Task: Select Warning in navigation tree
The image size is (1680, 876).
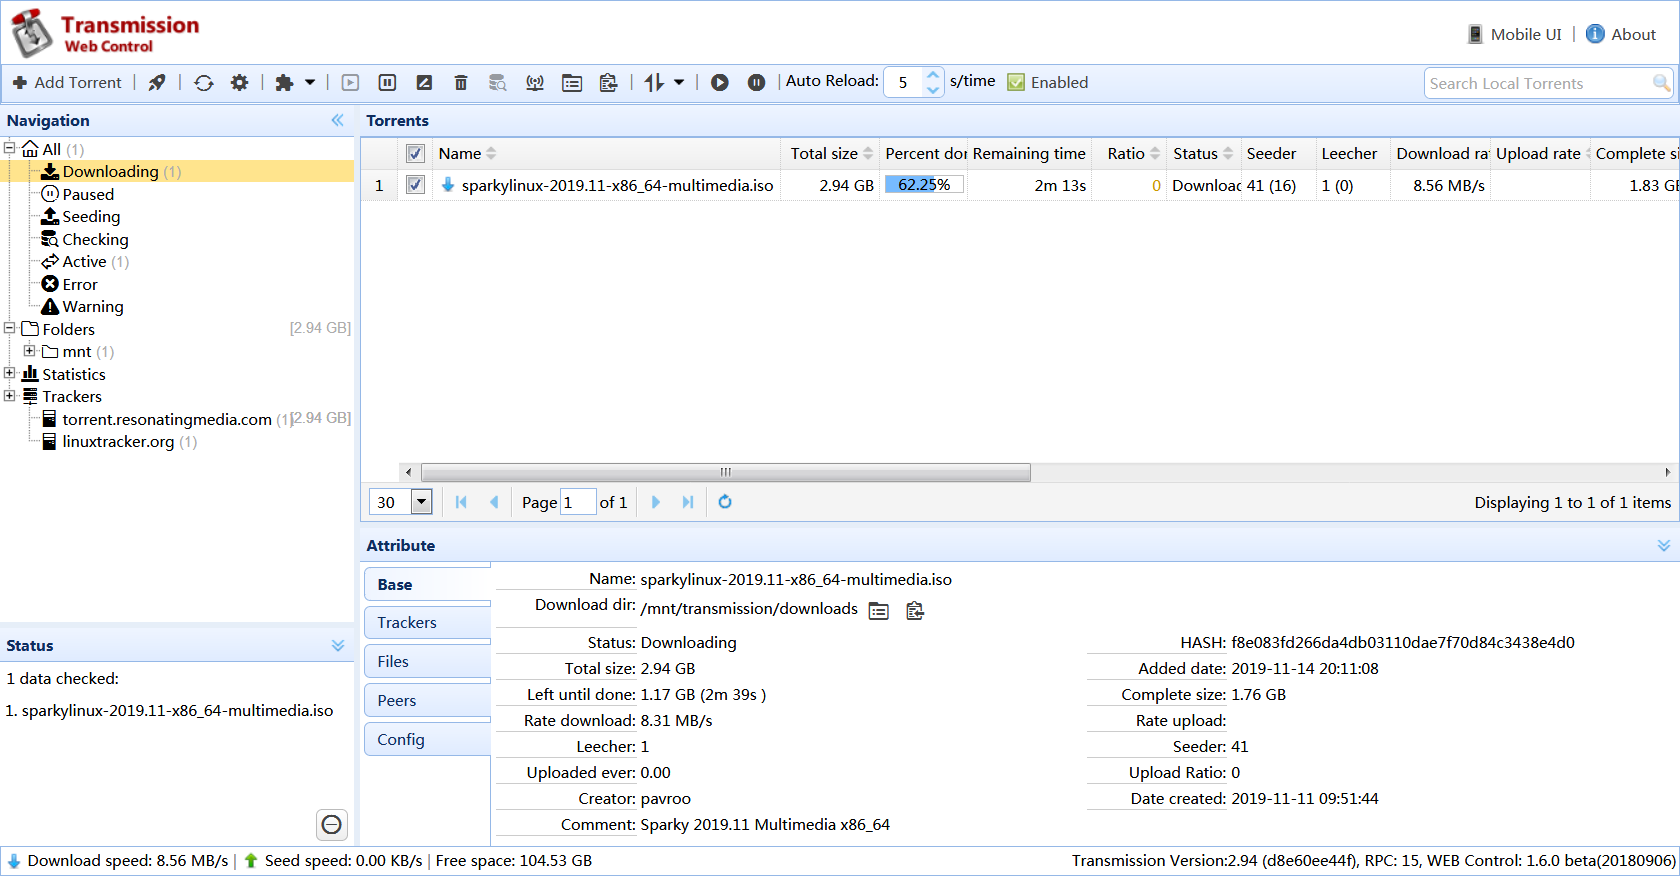Action: tap(93, 306)
